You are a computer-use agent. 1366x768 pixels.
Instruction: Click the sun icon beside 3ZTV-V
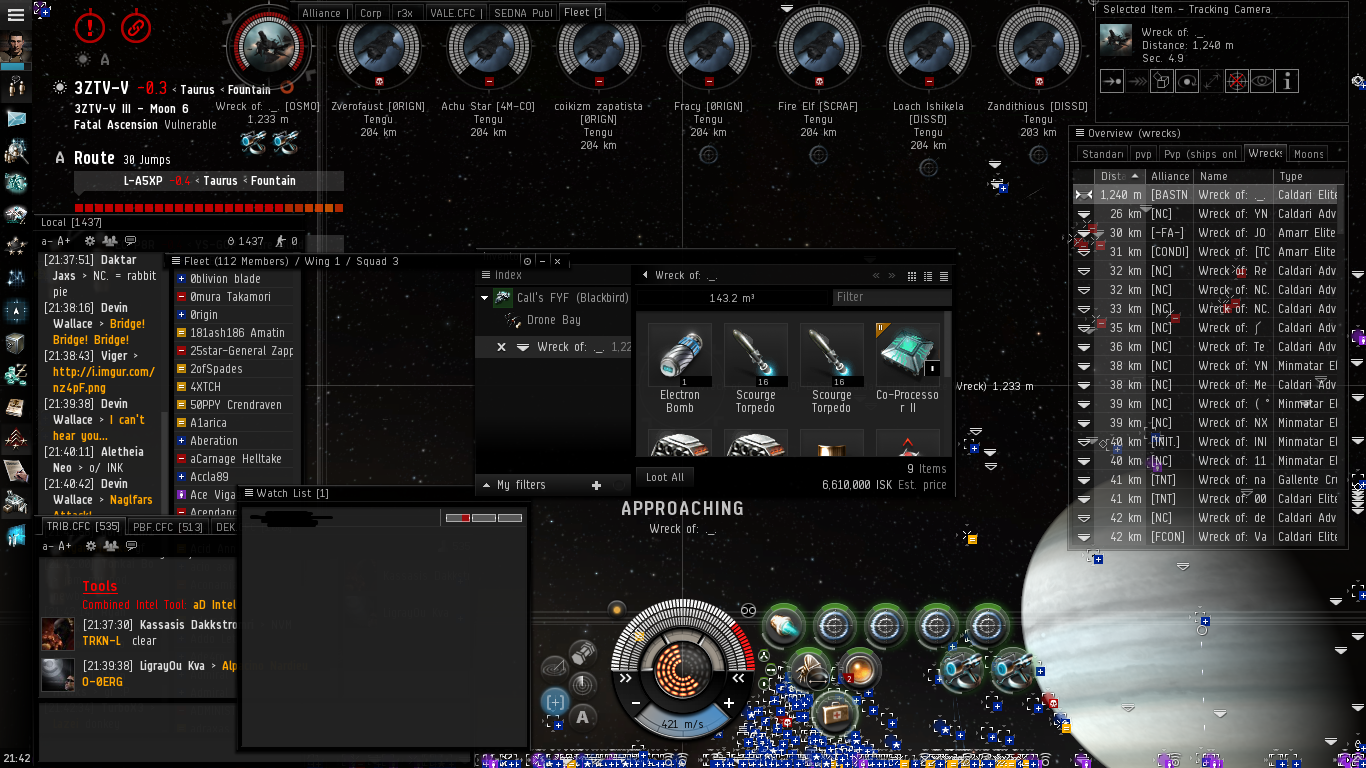click(60, 88)
